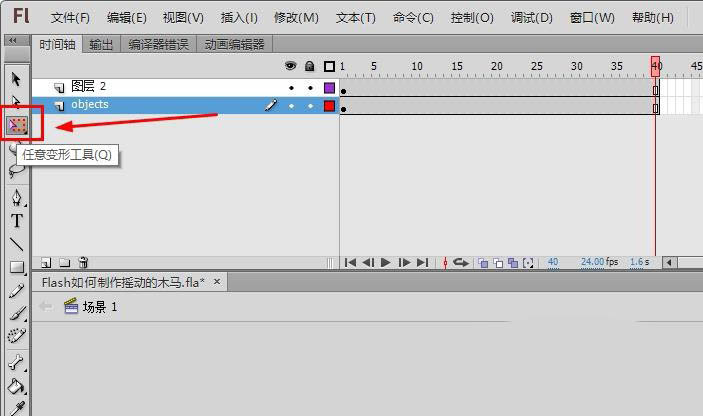Open the 帮助(H) menu
This screenshot has height=416, width=703.
tap(653, 18)
